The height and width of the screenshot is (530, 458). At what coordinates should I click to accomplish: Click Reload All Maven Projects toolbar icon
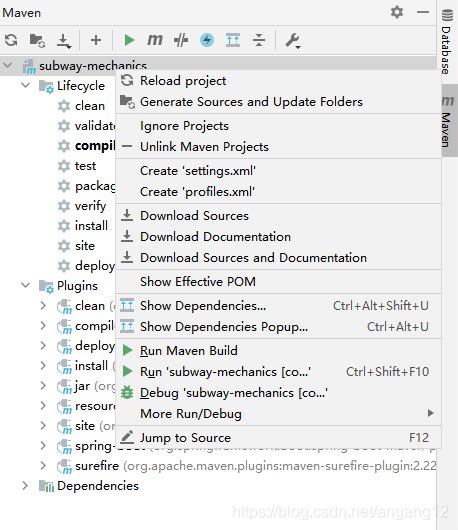tap(11, 40)
